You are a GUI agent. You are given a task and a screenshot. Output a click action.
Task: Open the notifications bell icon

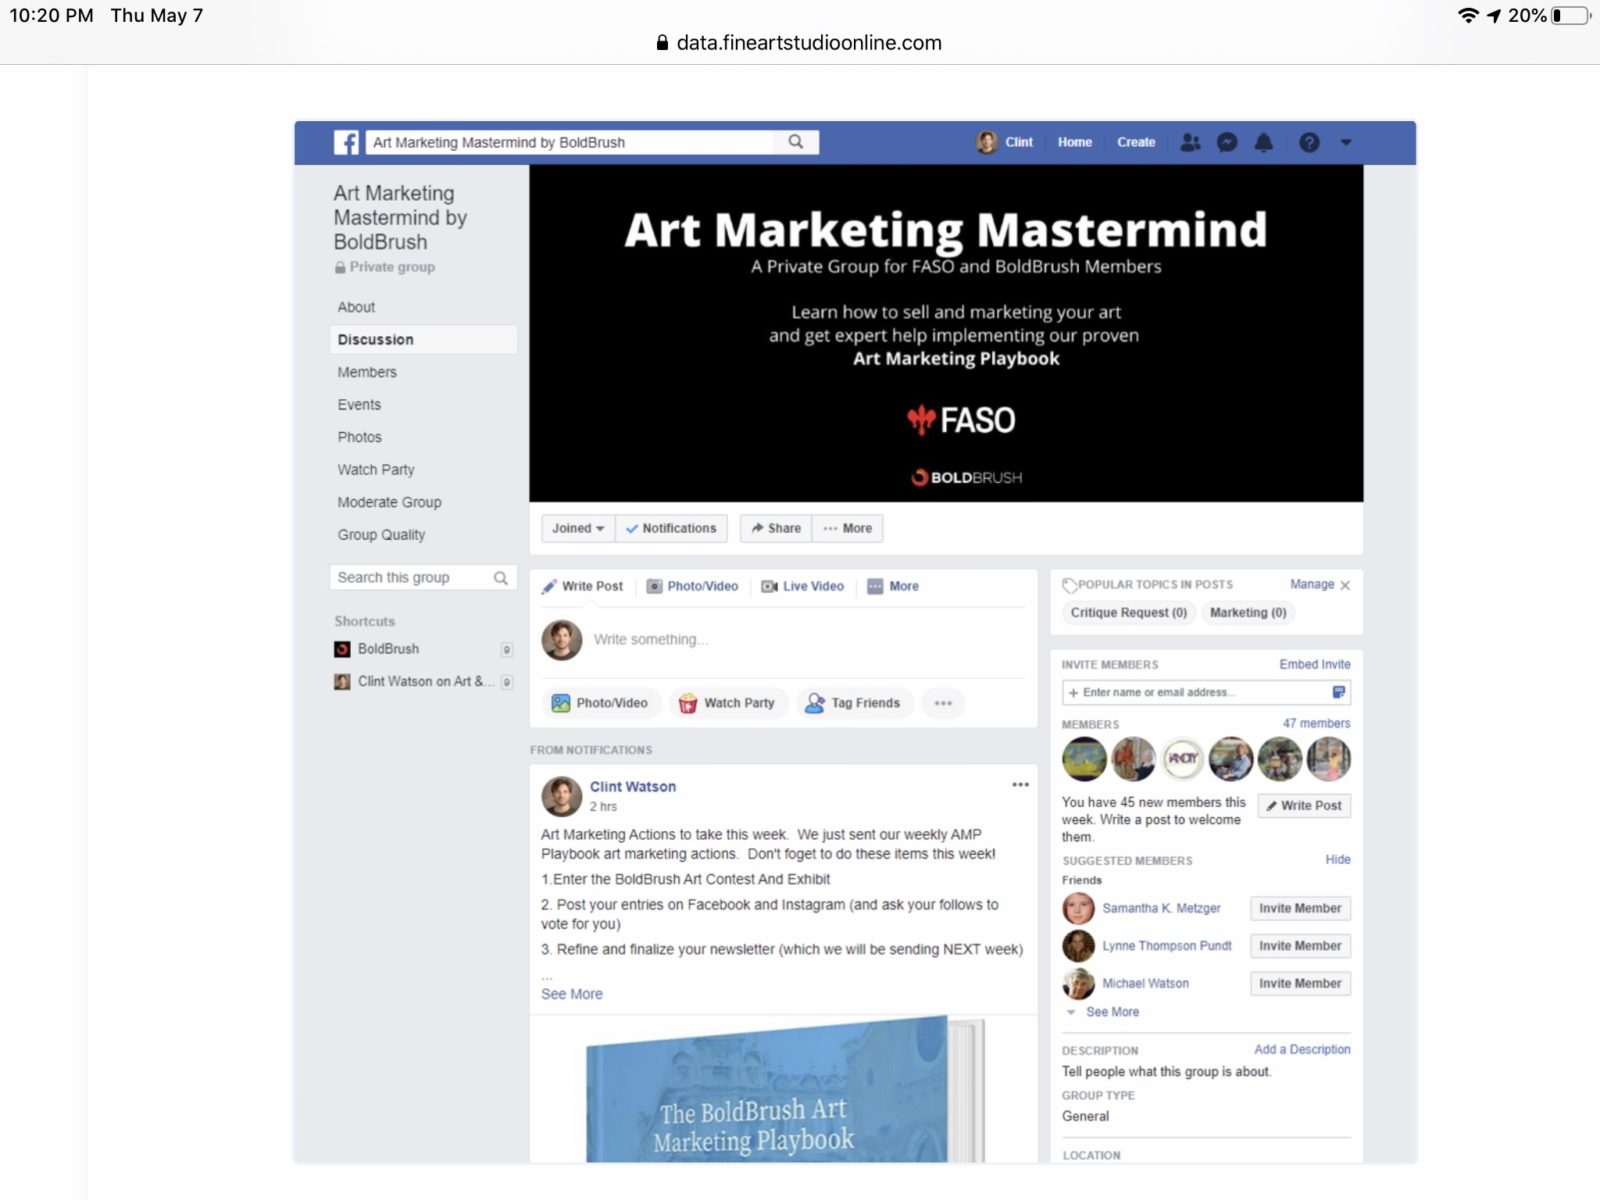pos(1264,142)
